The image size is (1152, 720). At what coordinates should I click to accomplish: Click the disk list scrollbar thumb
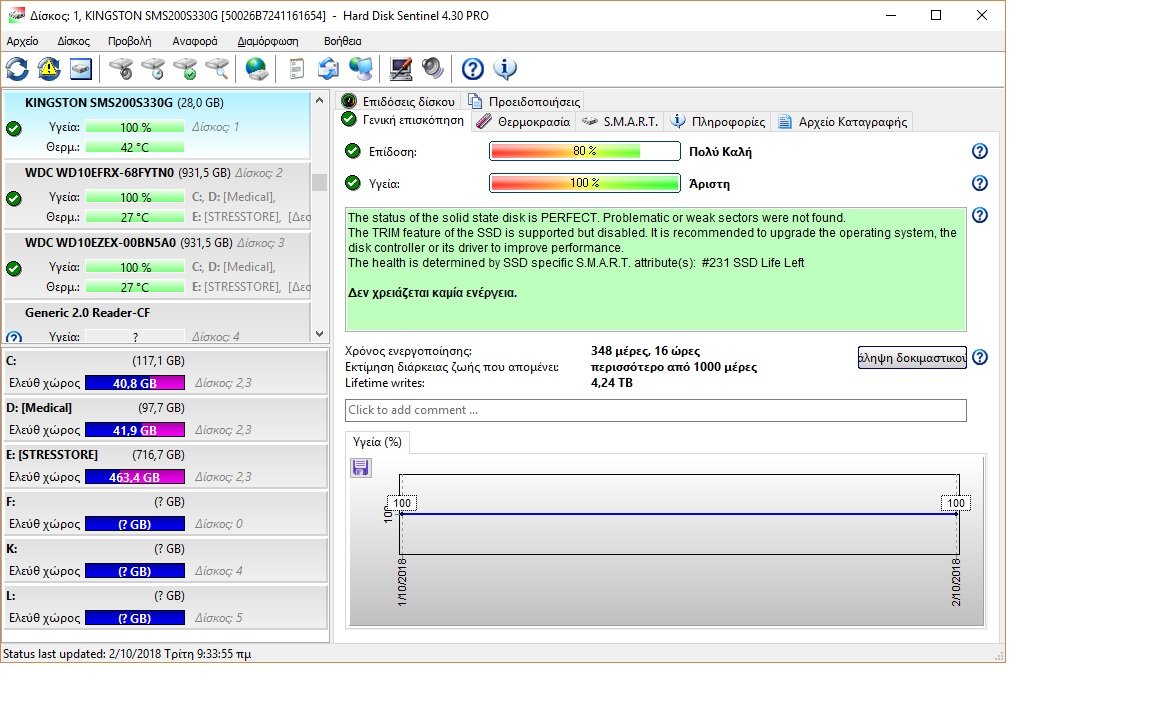point(319,181)
